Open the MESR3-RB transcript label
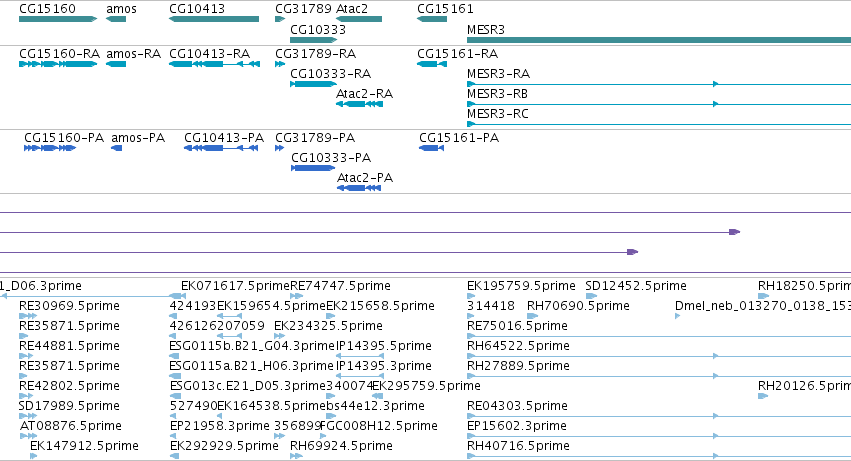Viewport: 851px width, 461px height. point(497,94)
